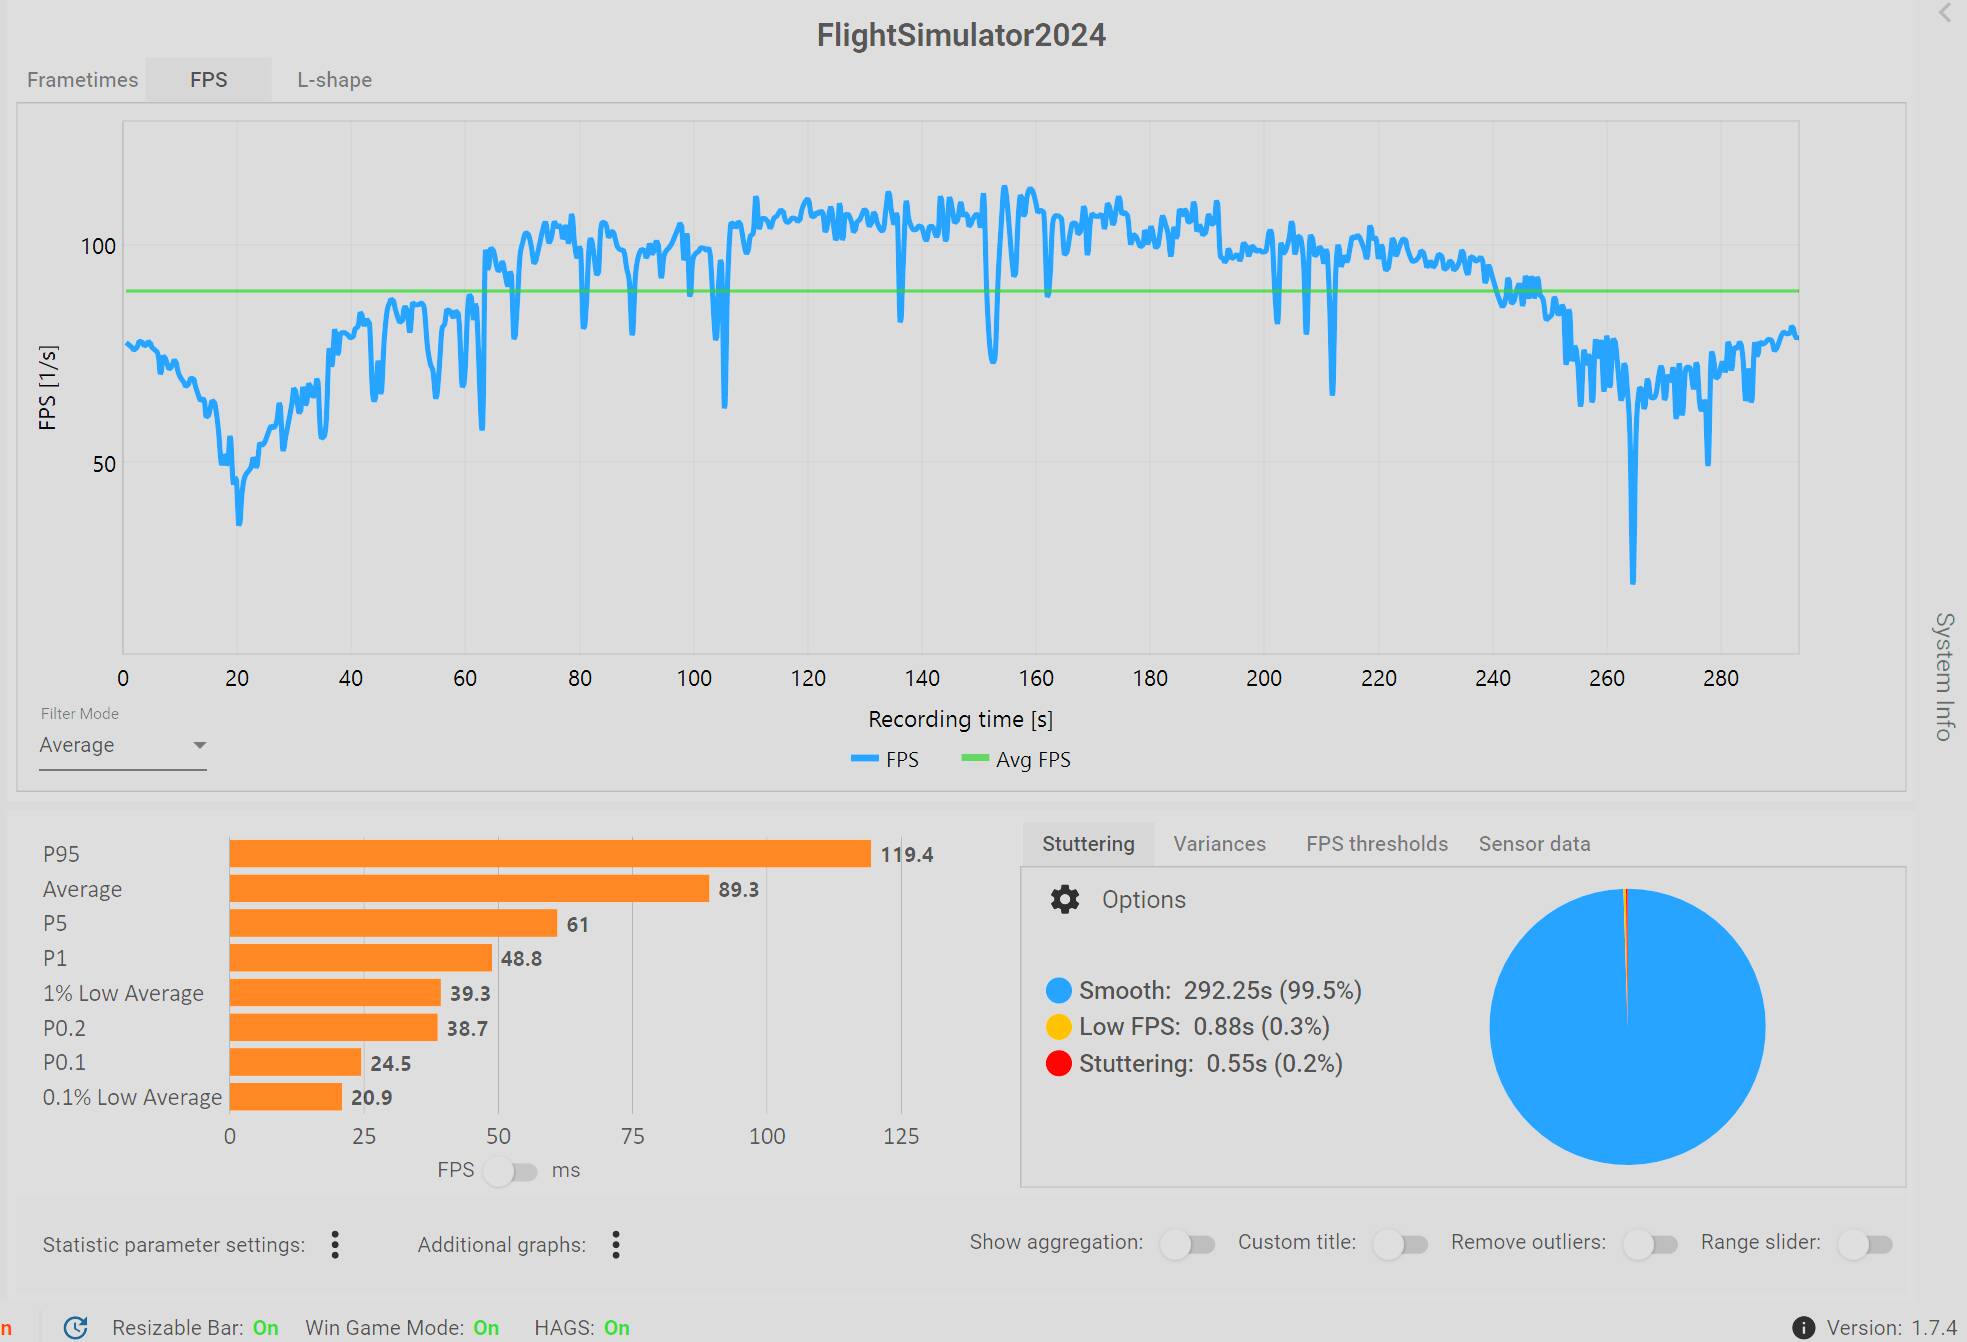Click the red Stuttering legend dot
This screenshot has width=1967, height=1342.
tap(1058, 1063)
